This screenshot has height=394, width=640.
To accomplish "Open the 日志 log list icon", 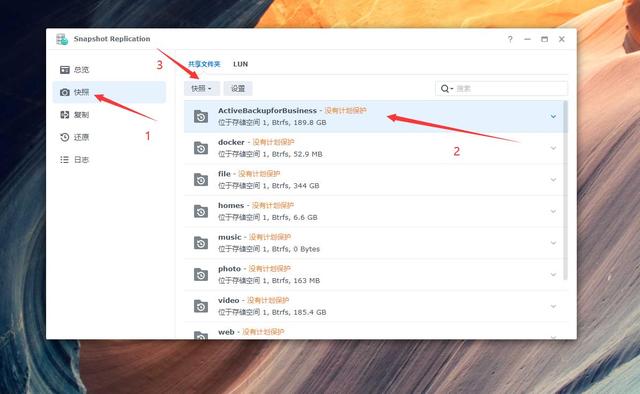I will click(64, 160).
